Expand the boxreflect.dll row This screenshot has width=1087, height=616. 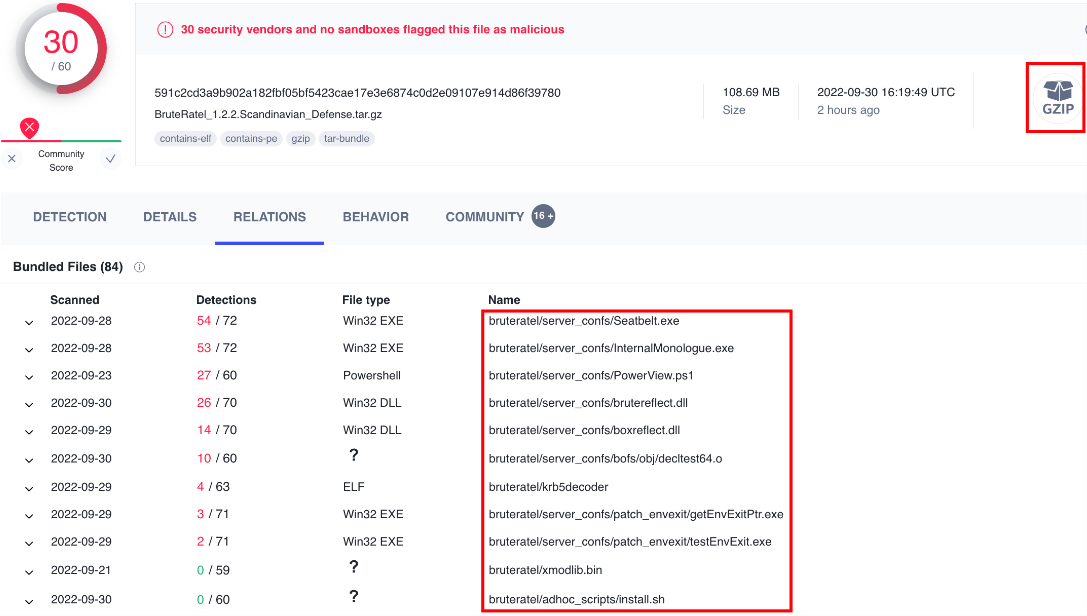point(29,432)
